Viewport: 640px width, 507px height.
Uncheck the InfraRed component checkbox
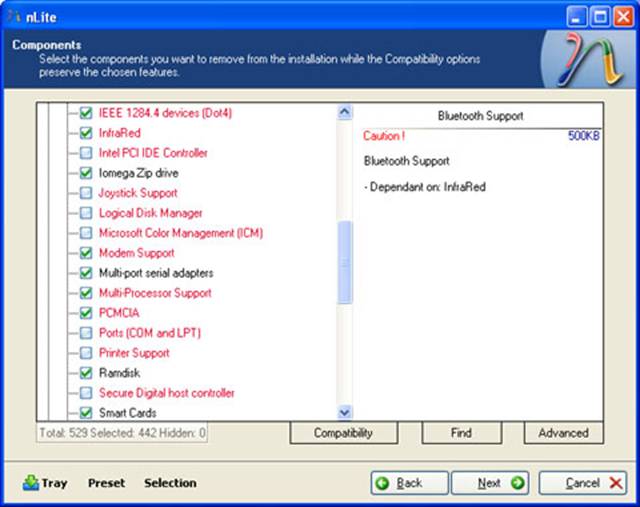86,133
